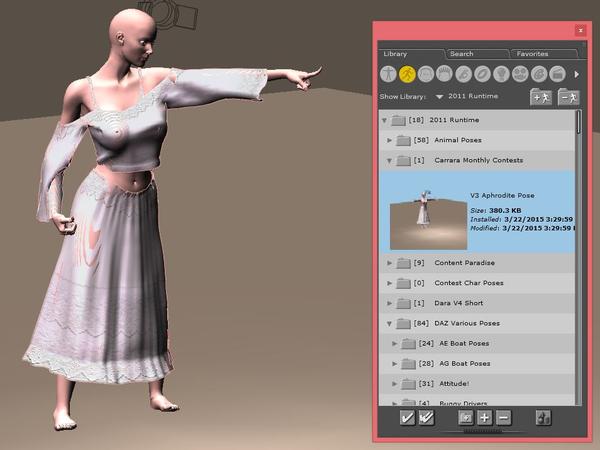Click the V3 Aphrodite Pose title
Screen dimensions: 600x450
coord(502,196)
